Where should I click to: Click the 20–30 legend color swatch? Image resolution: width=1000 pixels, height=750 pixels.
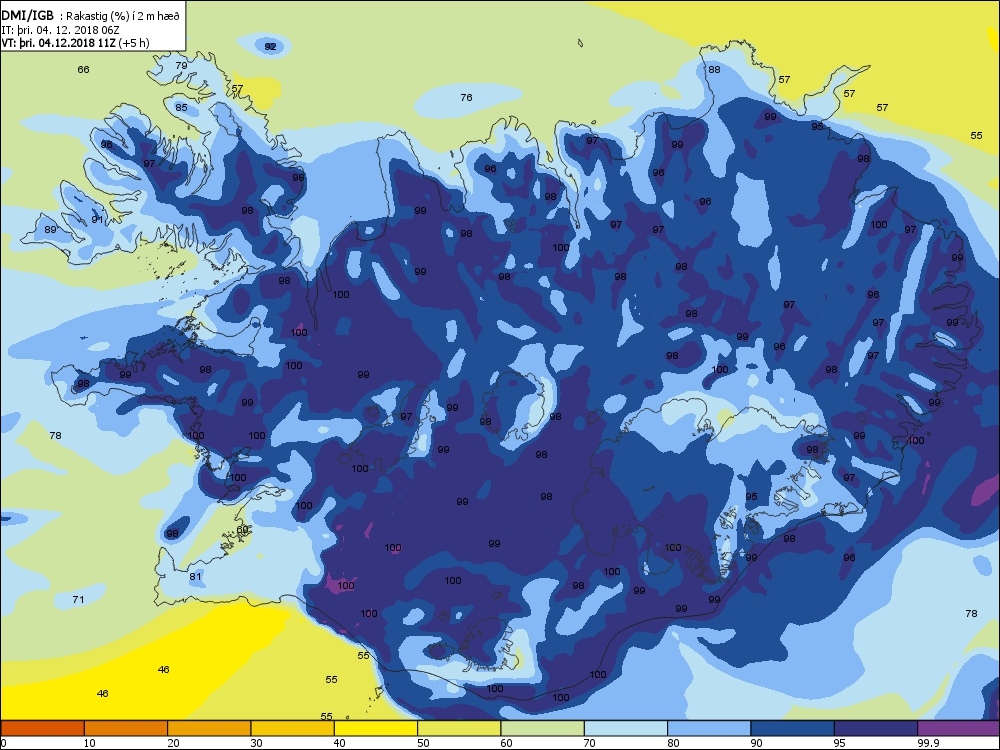[209, 728]
